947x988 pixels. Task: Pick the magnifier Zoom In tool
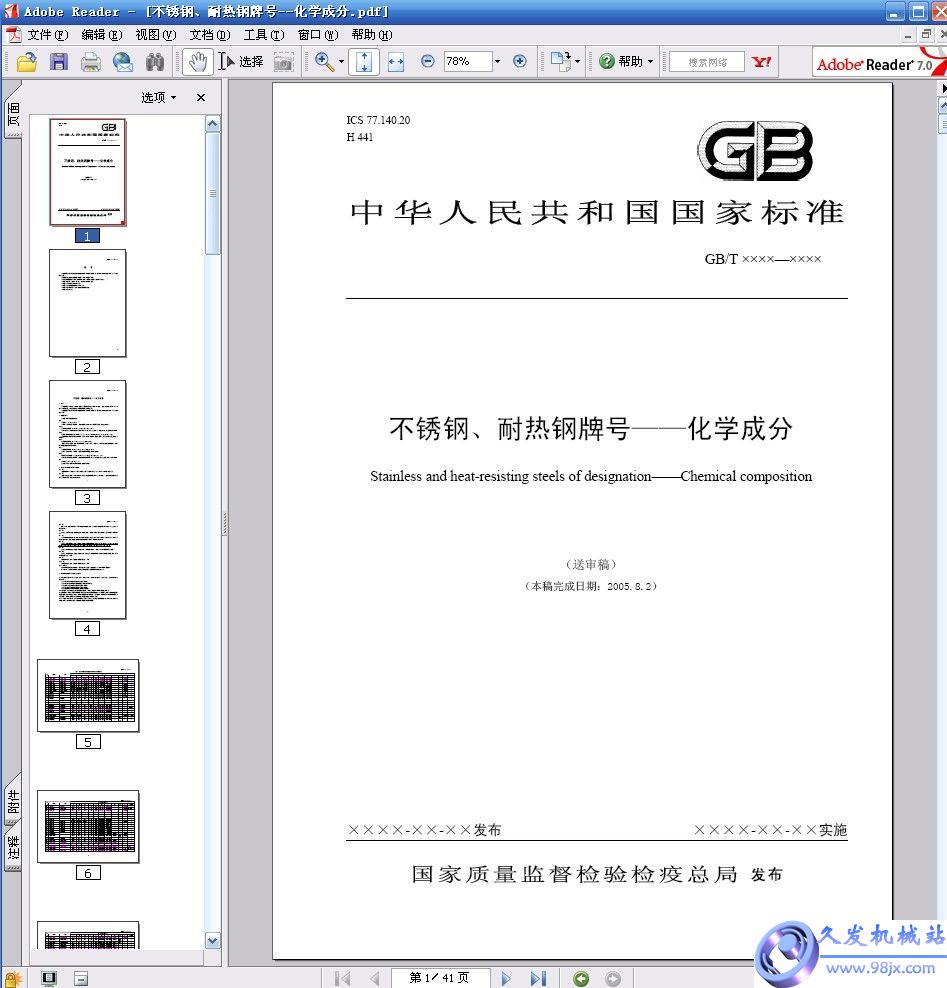click(x=324, y=61)
